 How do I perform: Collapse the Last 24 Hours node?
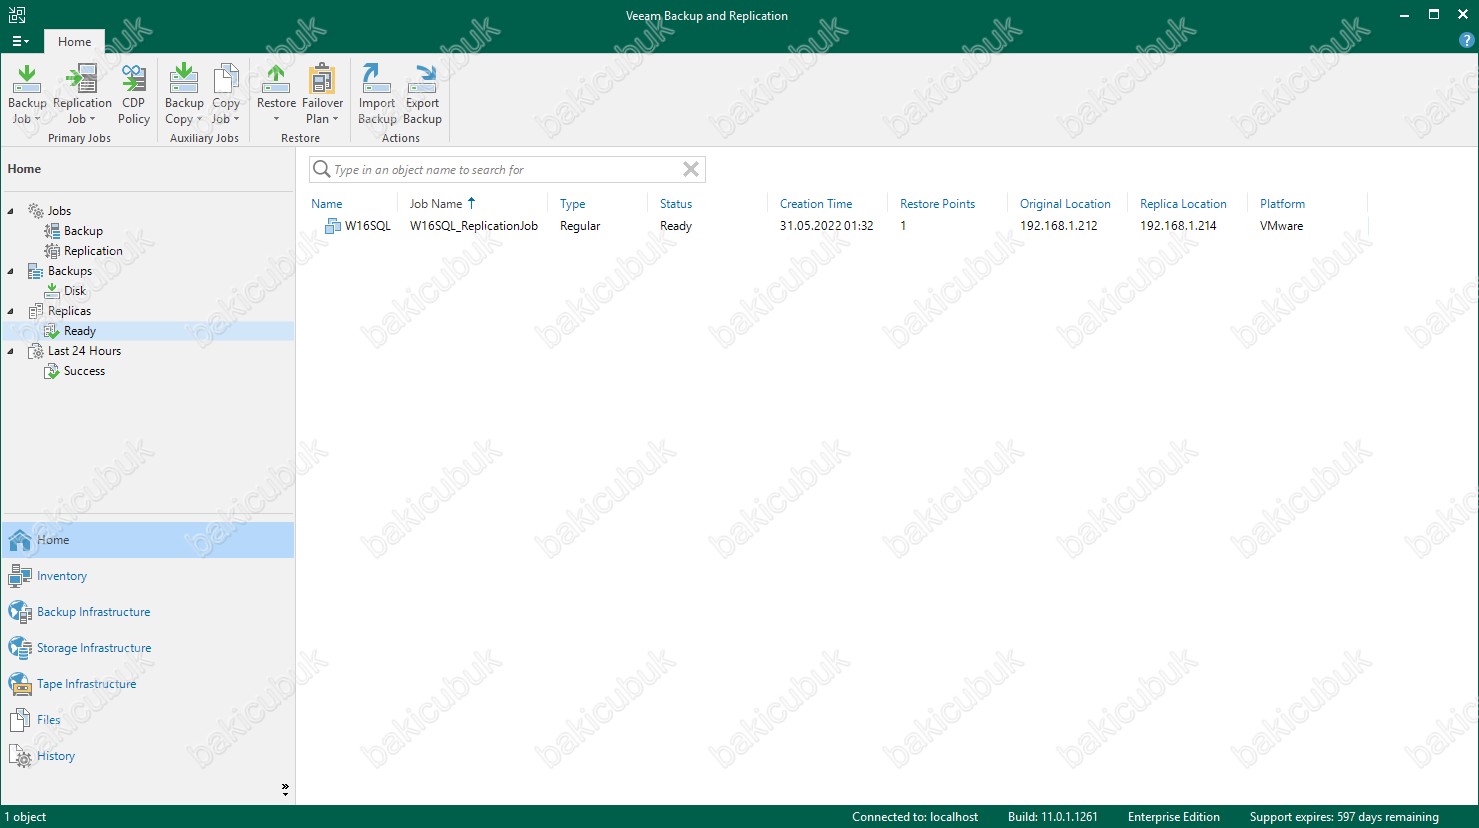click(x=11, y=351)
